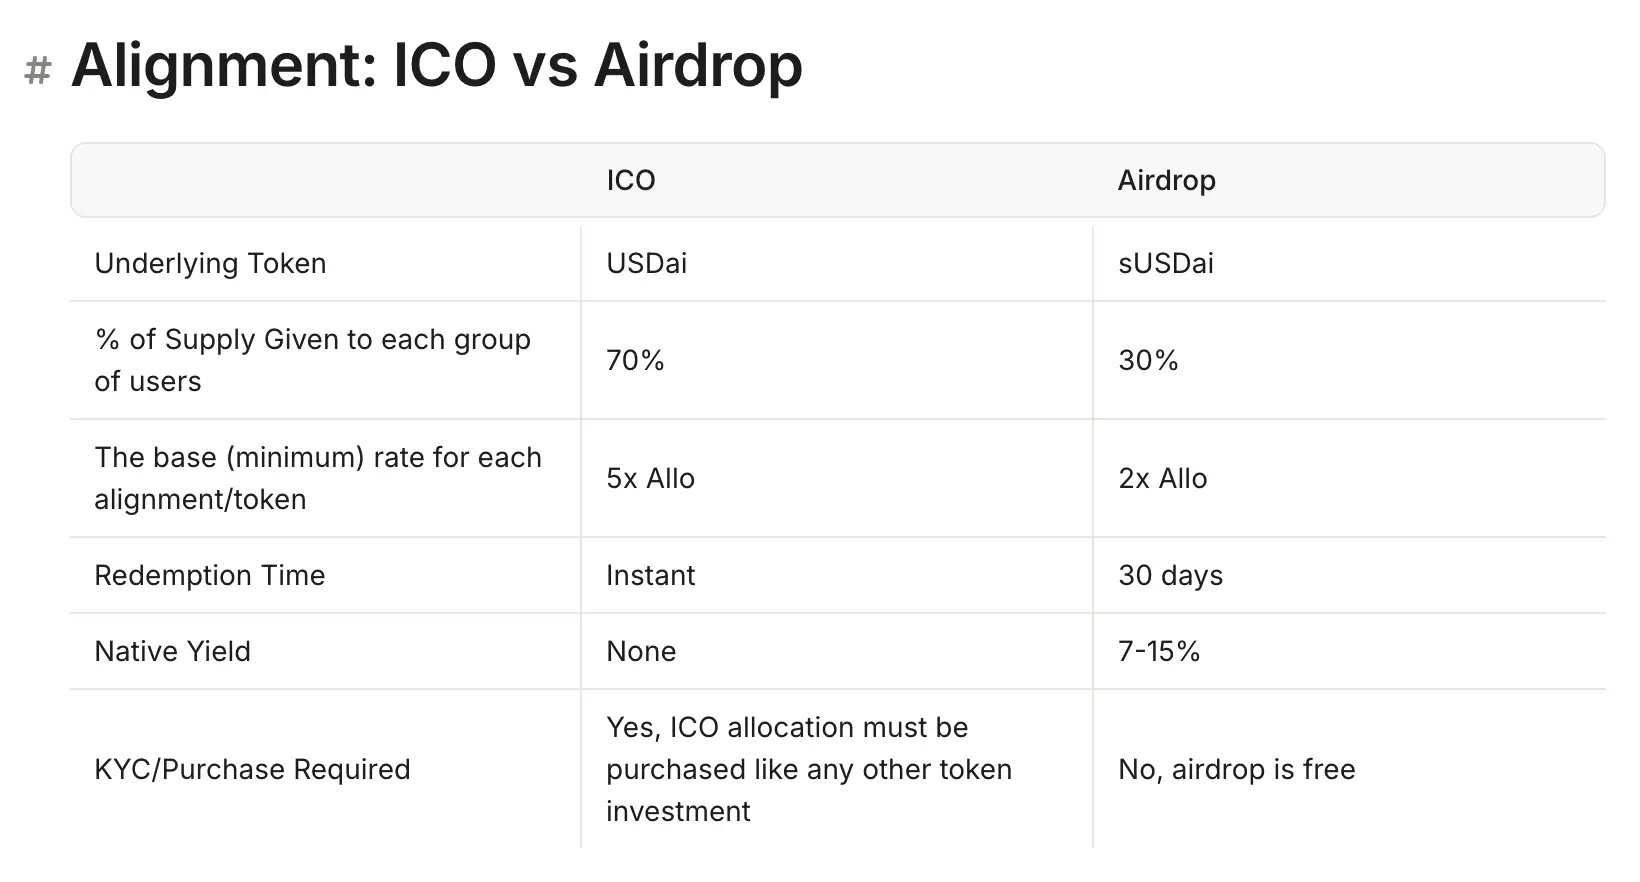Select the % of Supply row label
This screenshot has width=1640, height=882.
(x=312, y=360)
